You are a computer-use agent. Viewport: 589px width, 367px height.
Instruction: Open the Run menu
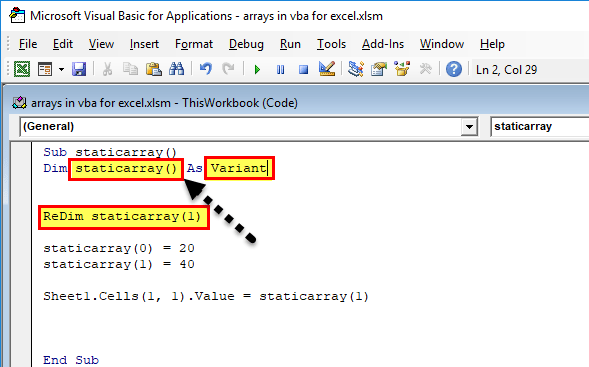[290, 44]
